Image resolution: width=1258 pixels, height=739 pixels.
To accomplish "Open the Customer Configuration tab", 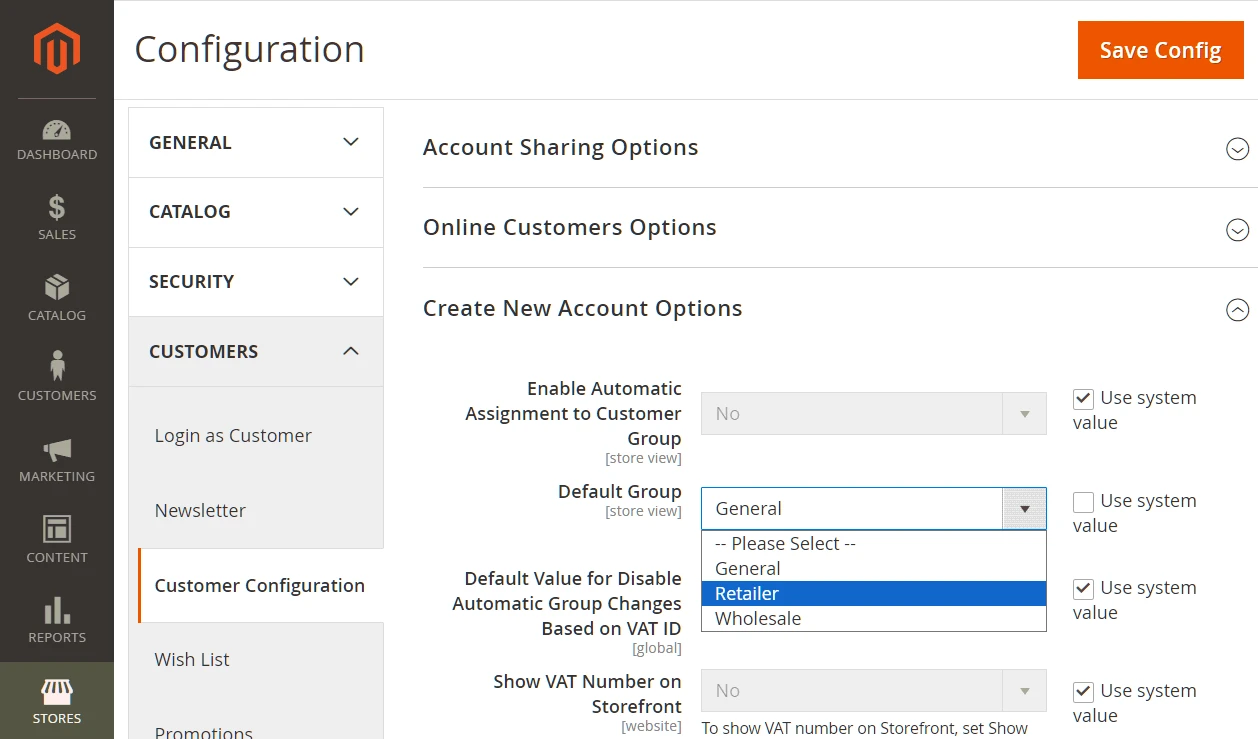I will click(260, 586).
